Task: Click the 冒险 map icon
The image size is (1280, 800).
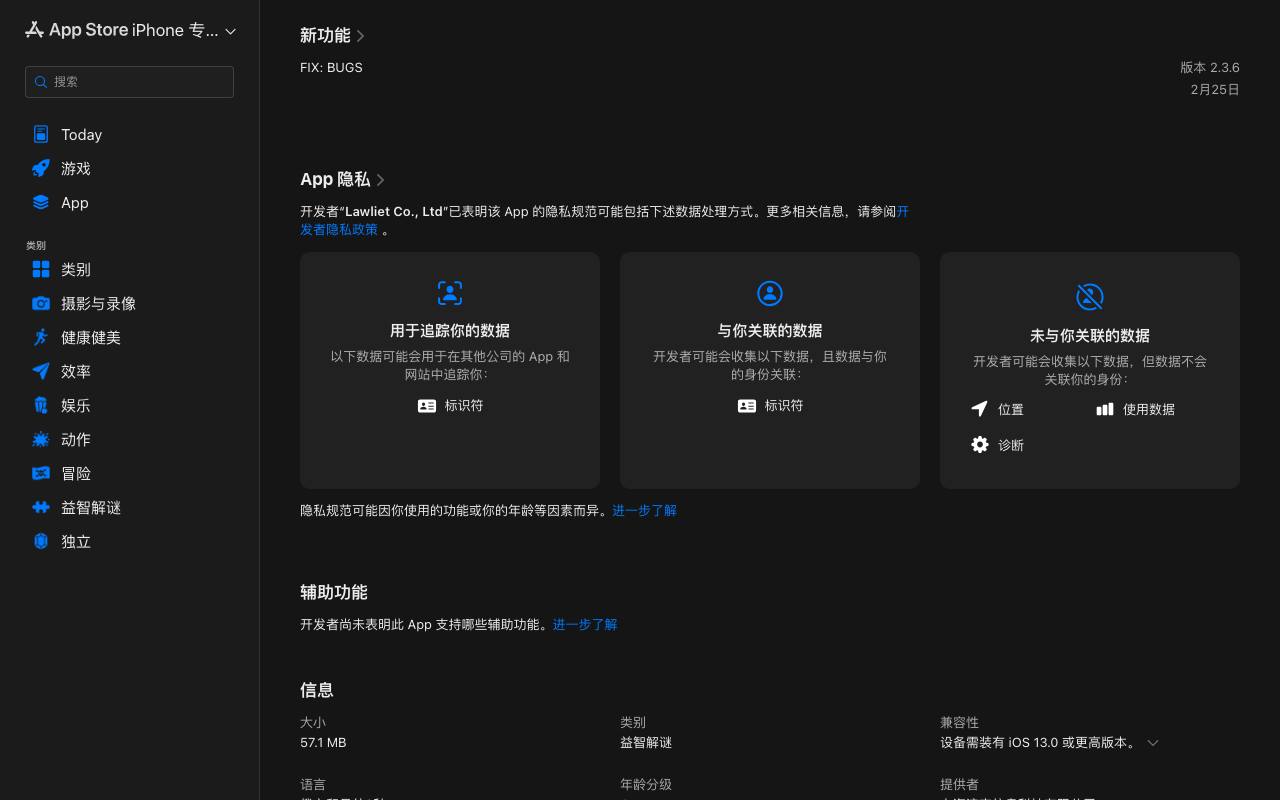Action: (41, 473)
